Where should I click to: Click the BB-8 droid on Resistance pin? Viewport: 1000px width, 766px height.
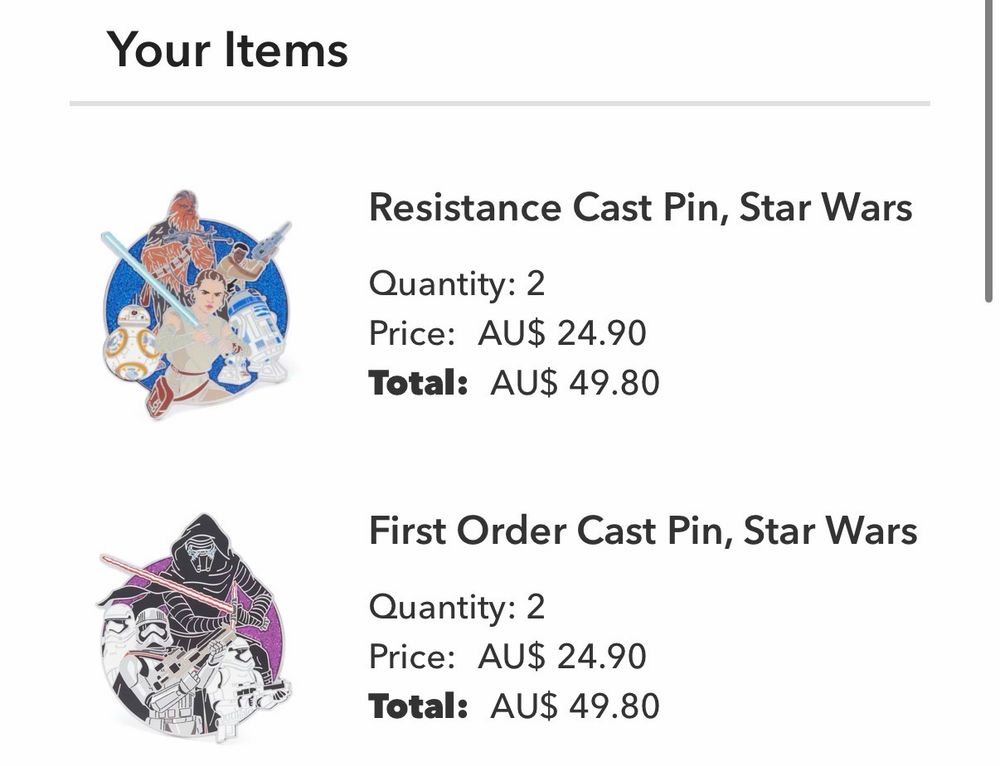[x=130, y=341]
